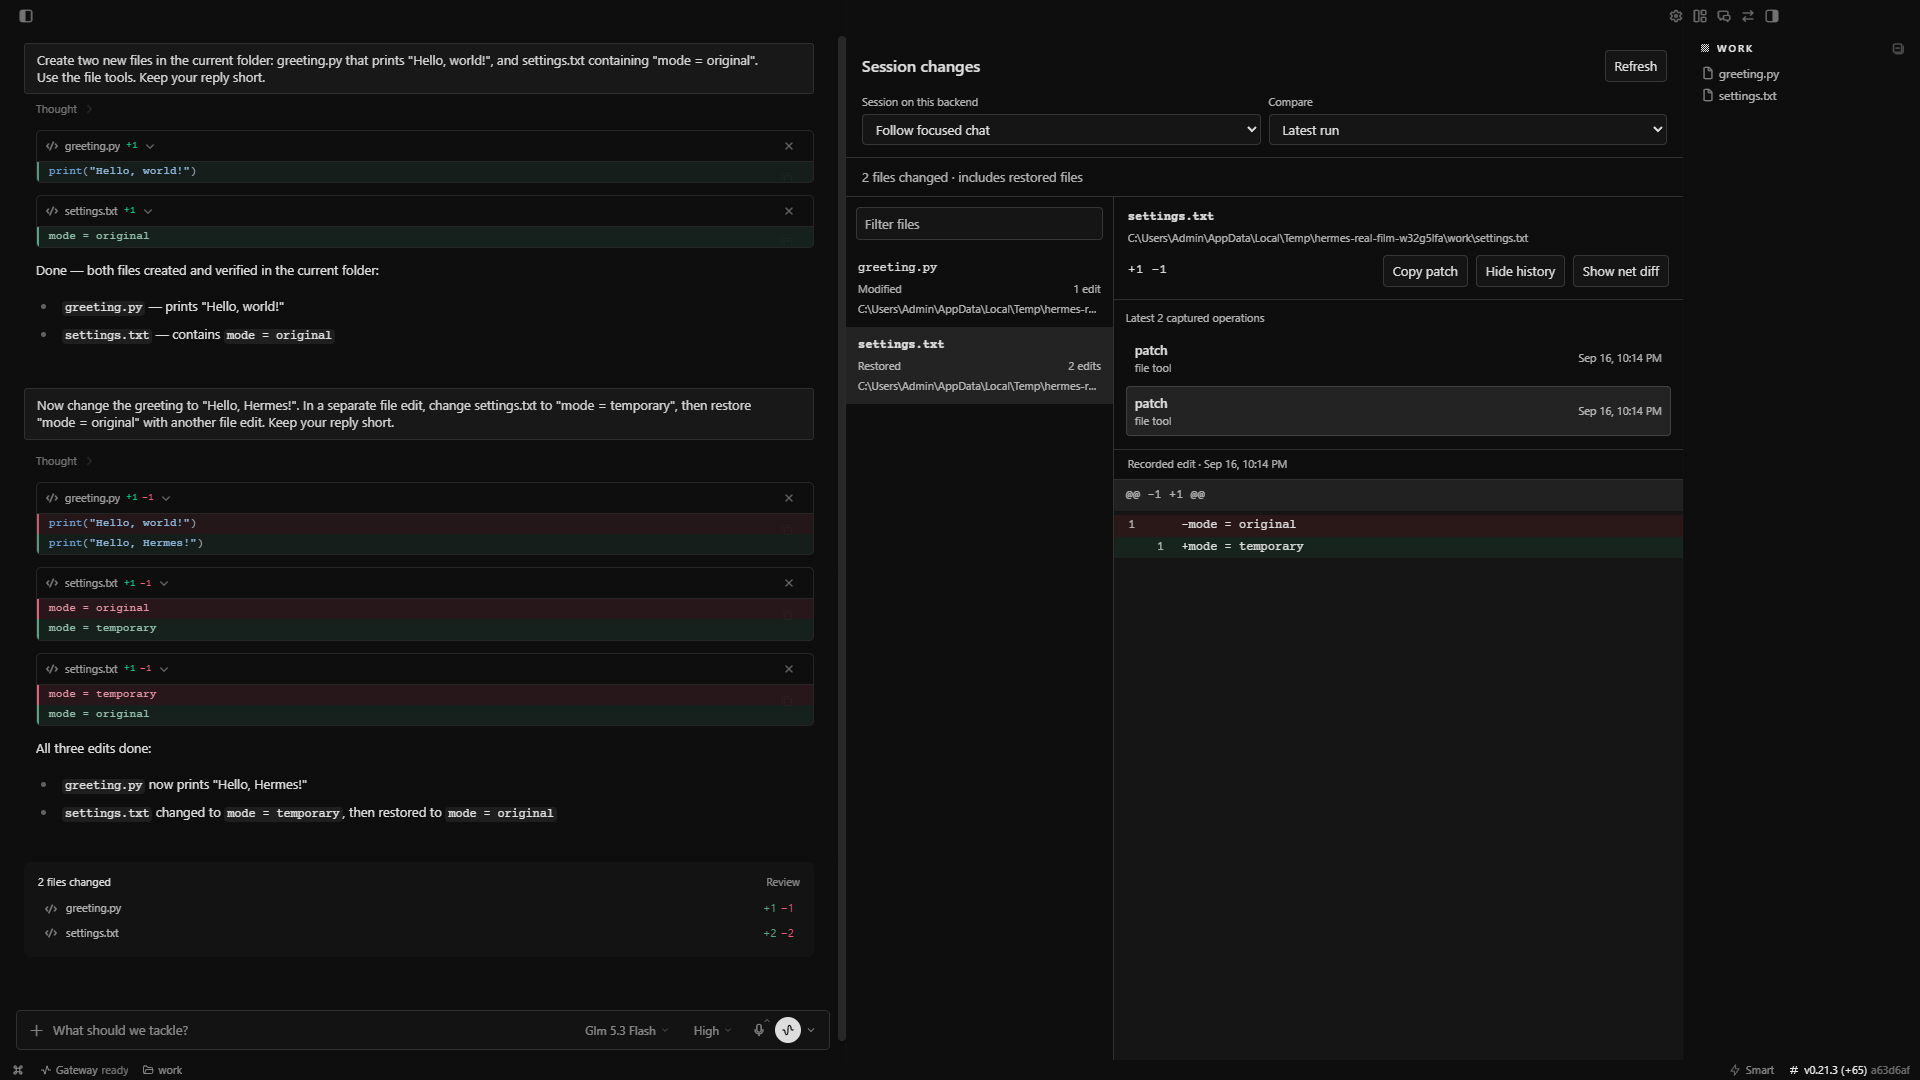
Task: Open the Latest run compare dropdown
Action: (1467, 130)
